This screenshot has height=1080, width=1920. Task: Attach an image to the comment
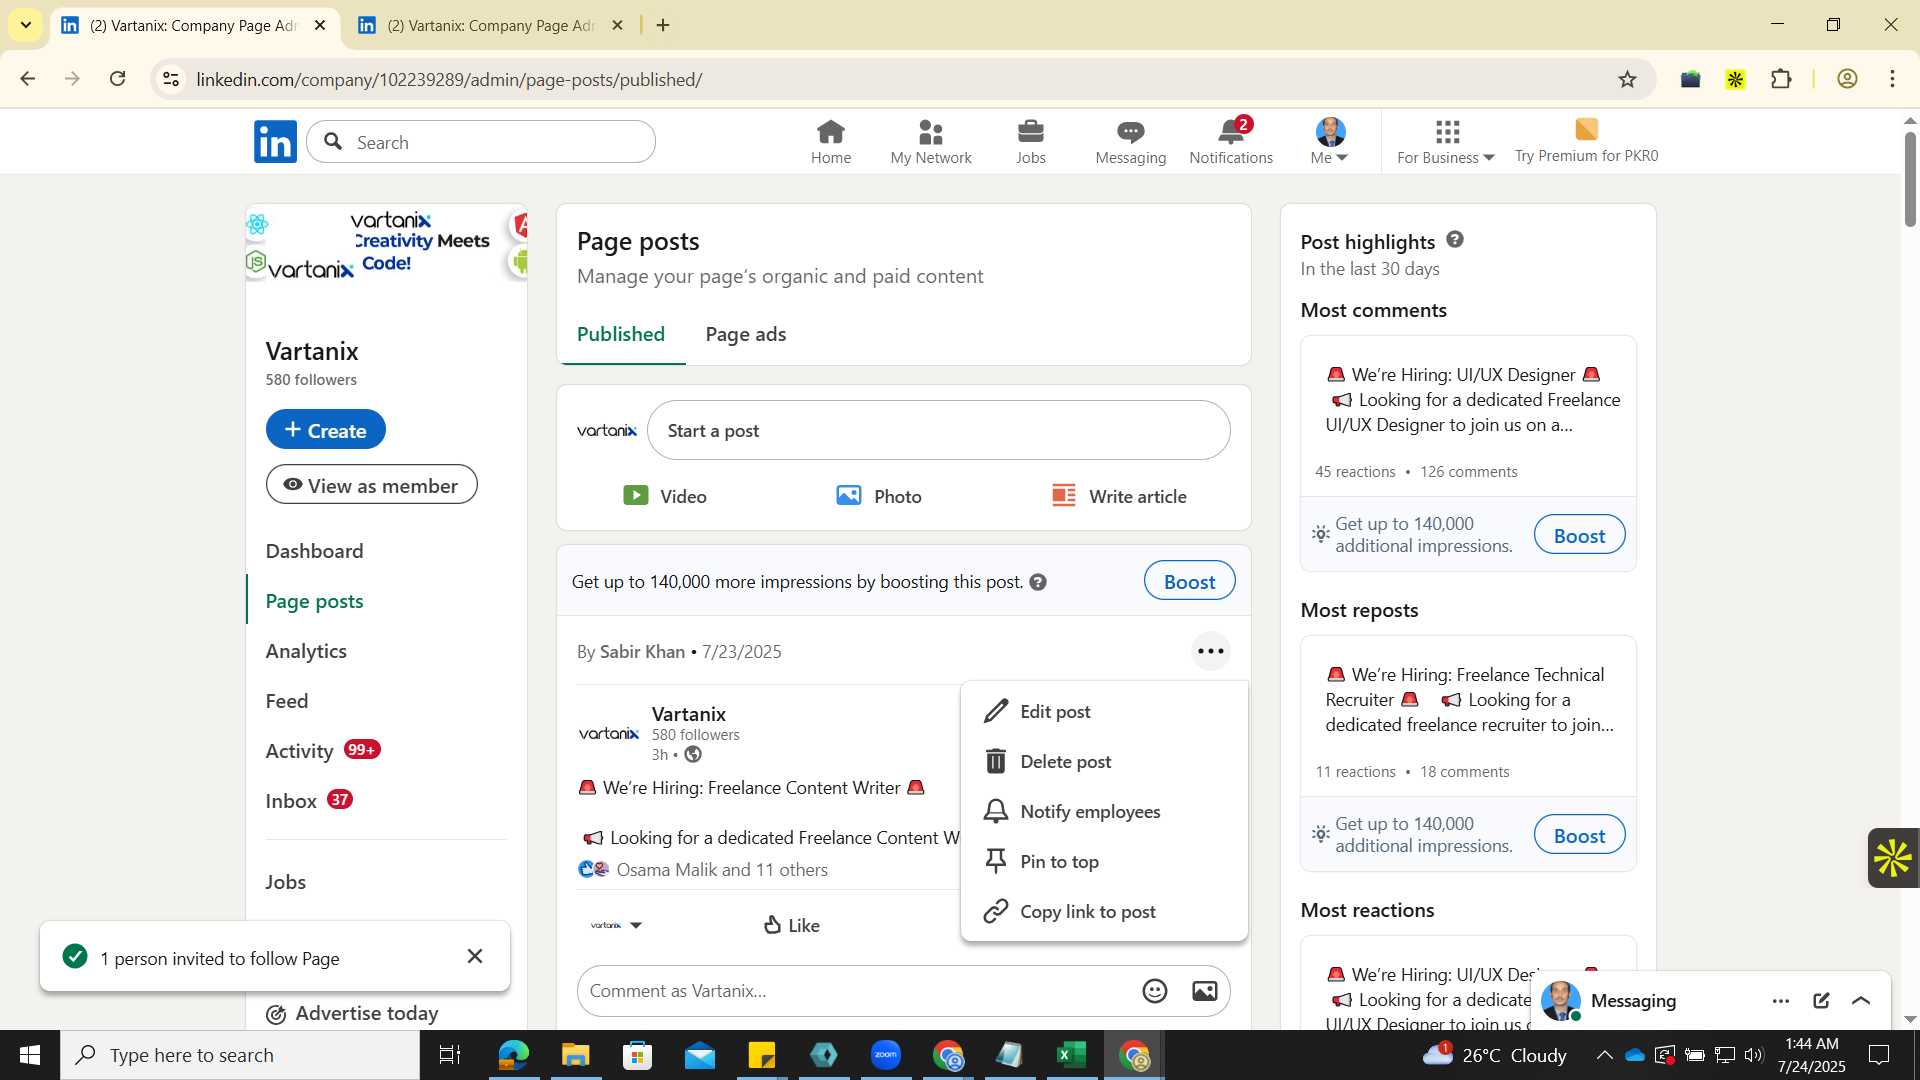pos(1205,991)
